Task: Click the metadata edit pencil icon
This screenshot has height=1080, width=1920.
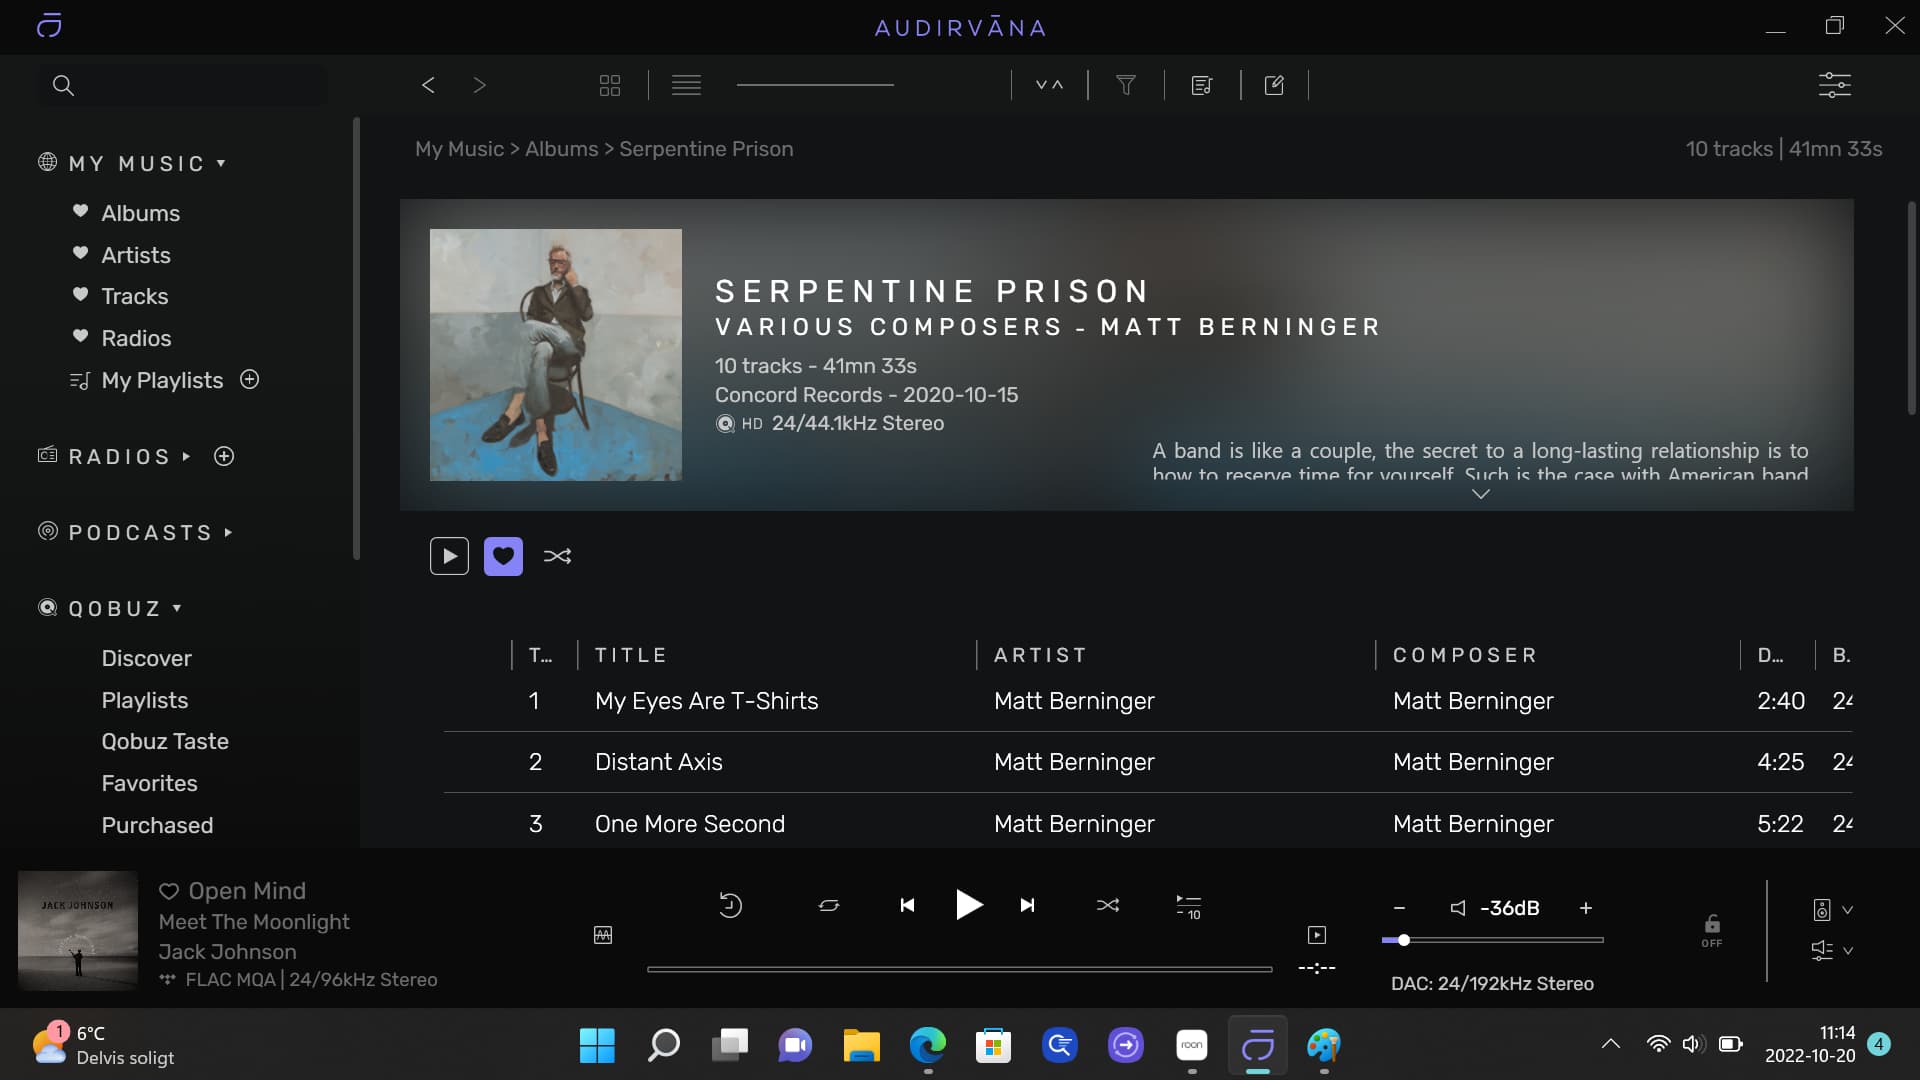Action: pos(1274,86)
